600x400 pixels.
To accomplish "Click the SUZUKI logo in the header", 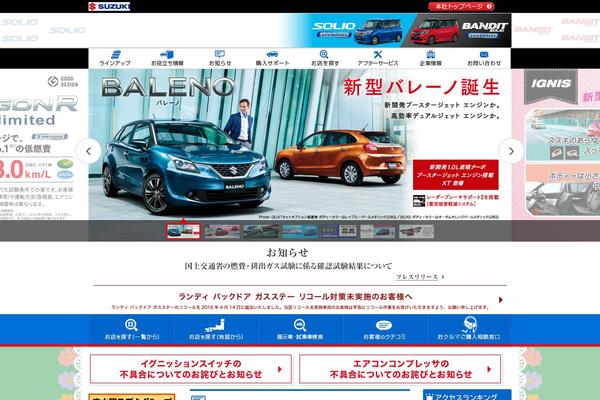I will pos(109,7).
